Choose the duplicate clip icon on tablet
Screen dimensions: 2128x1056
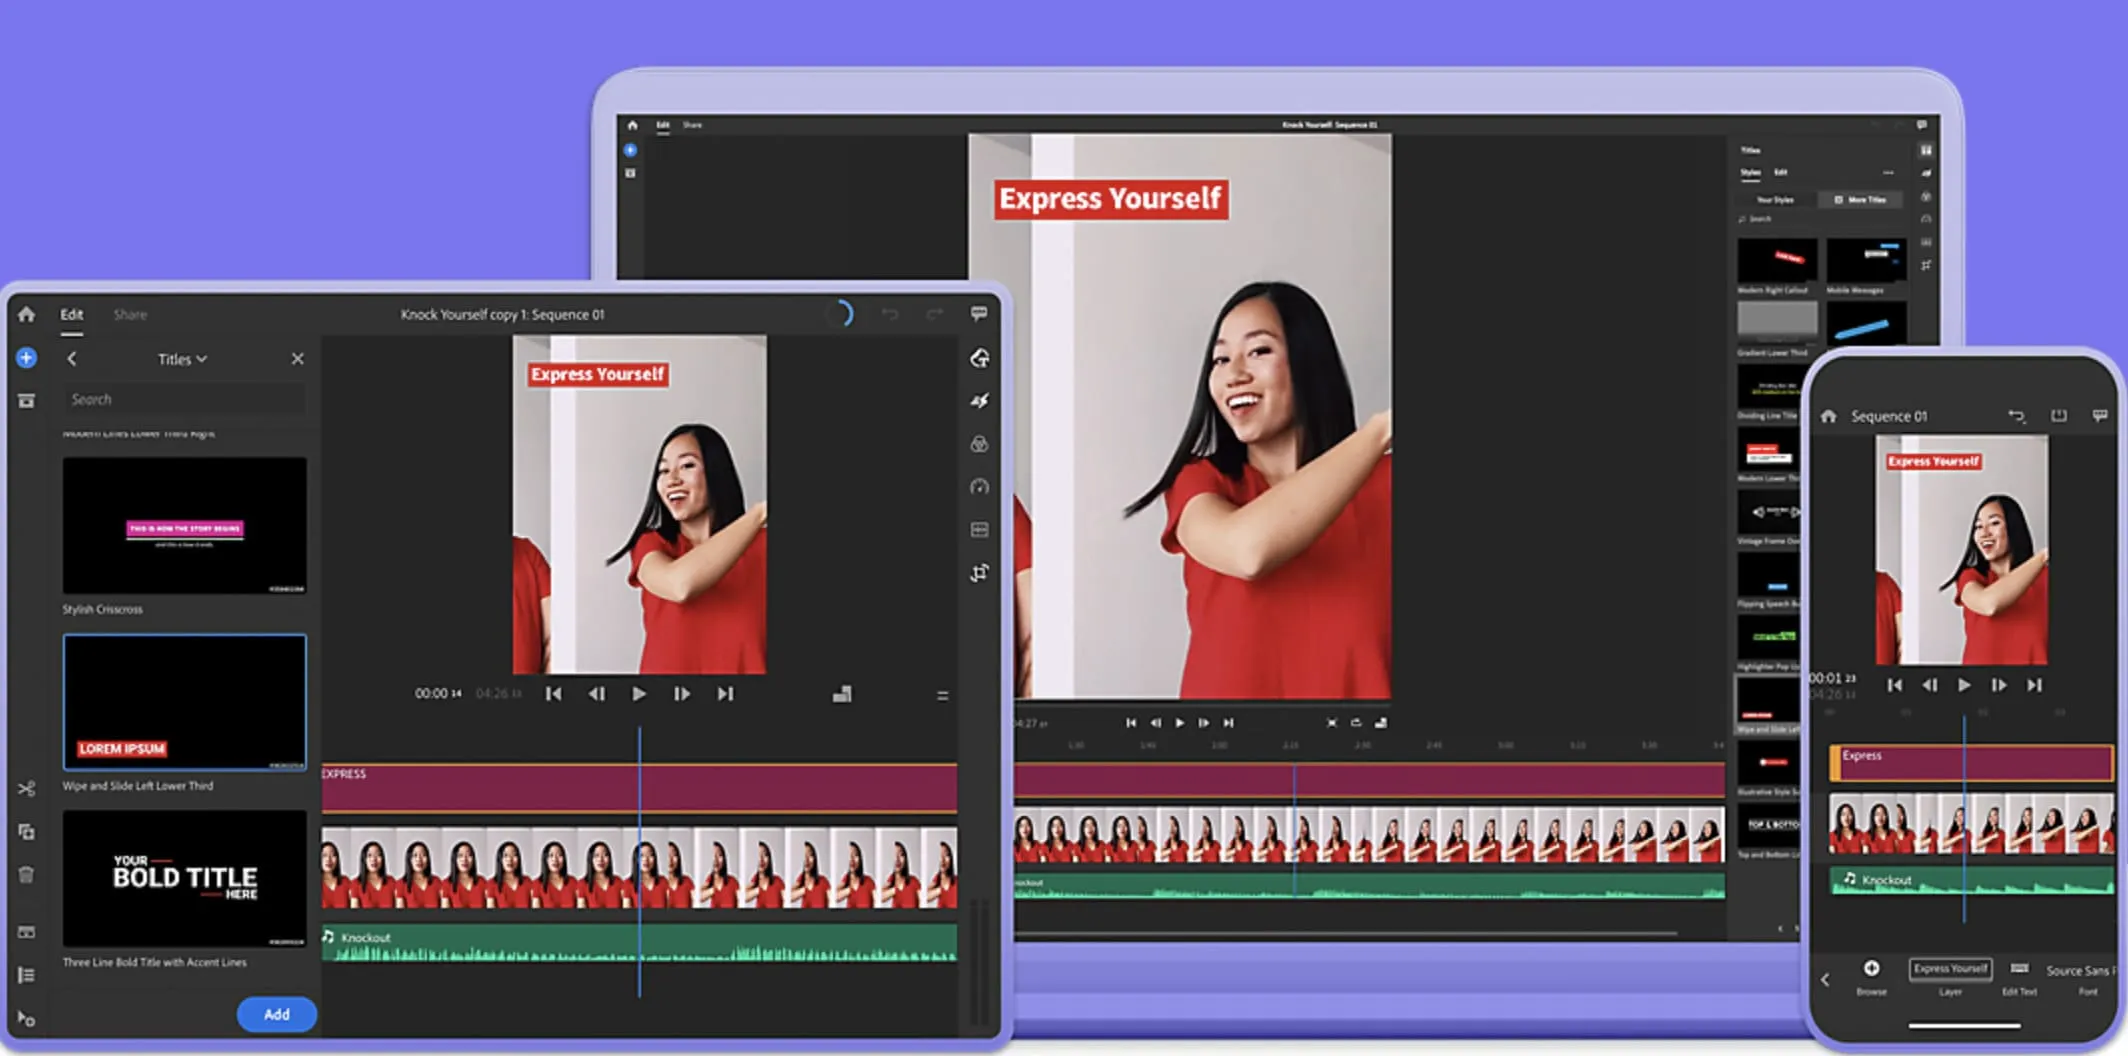(x=27, y=832)
